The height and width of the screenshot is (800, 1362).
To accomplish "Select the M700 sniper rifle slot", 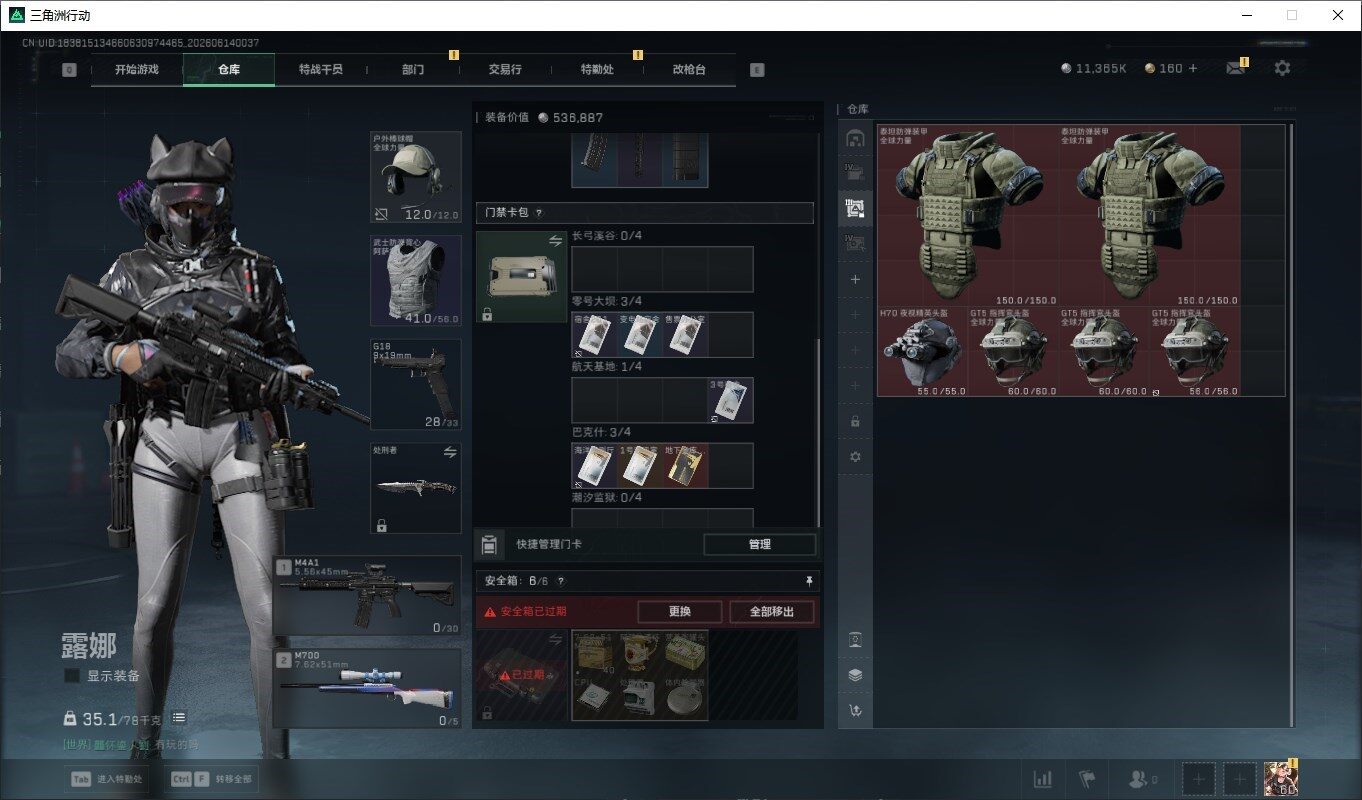I will click(x=367, y=689).
